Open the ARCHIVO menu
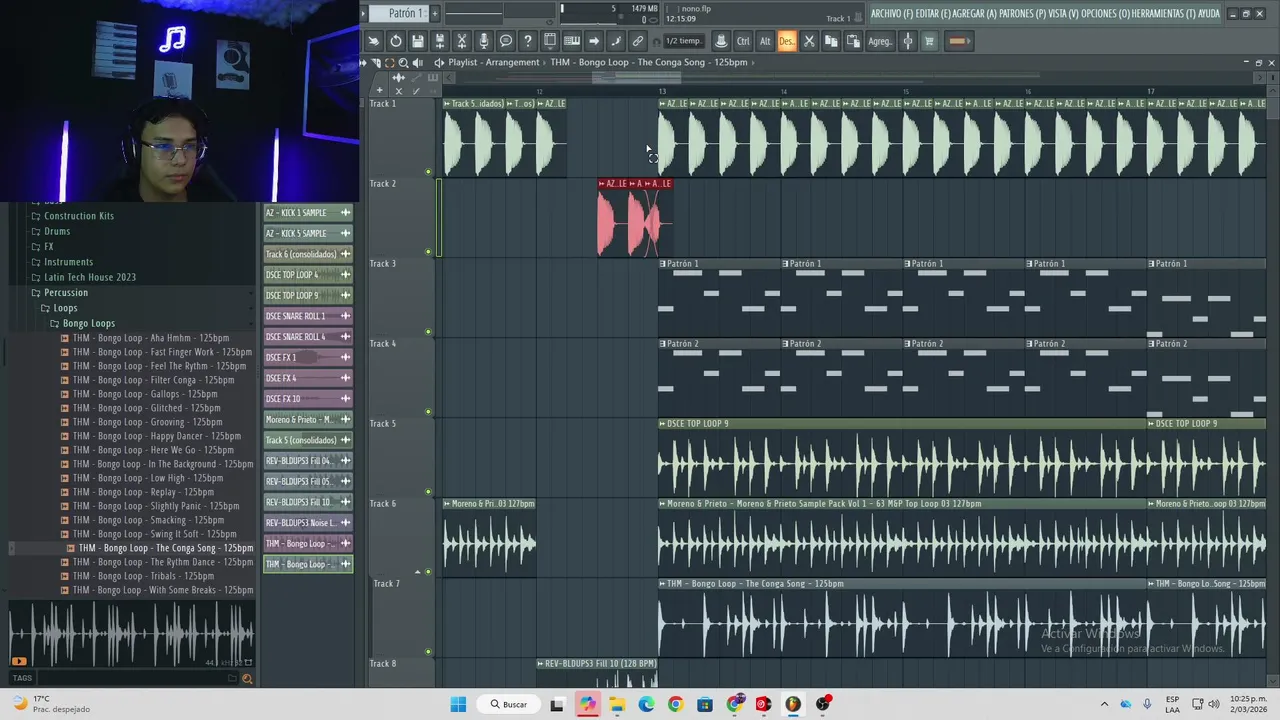Screen dimensions: 1280x720 (x=892, y=13)
